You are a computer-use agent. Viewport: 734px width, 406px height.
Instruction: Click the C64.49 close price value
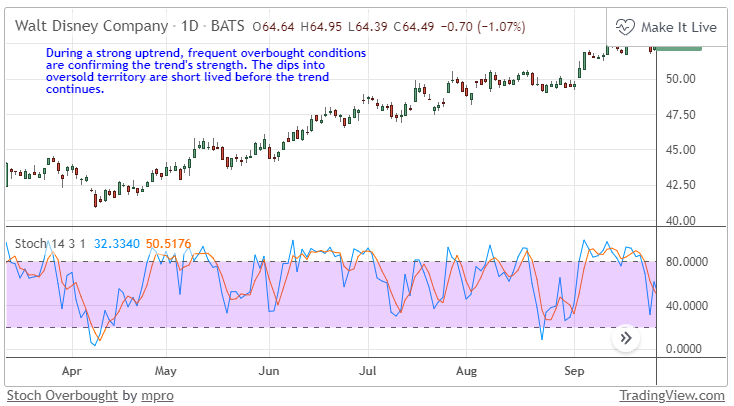pyautogui.click(x=414, y=27)
